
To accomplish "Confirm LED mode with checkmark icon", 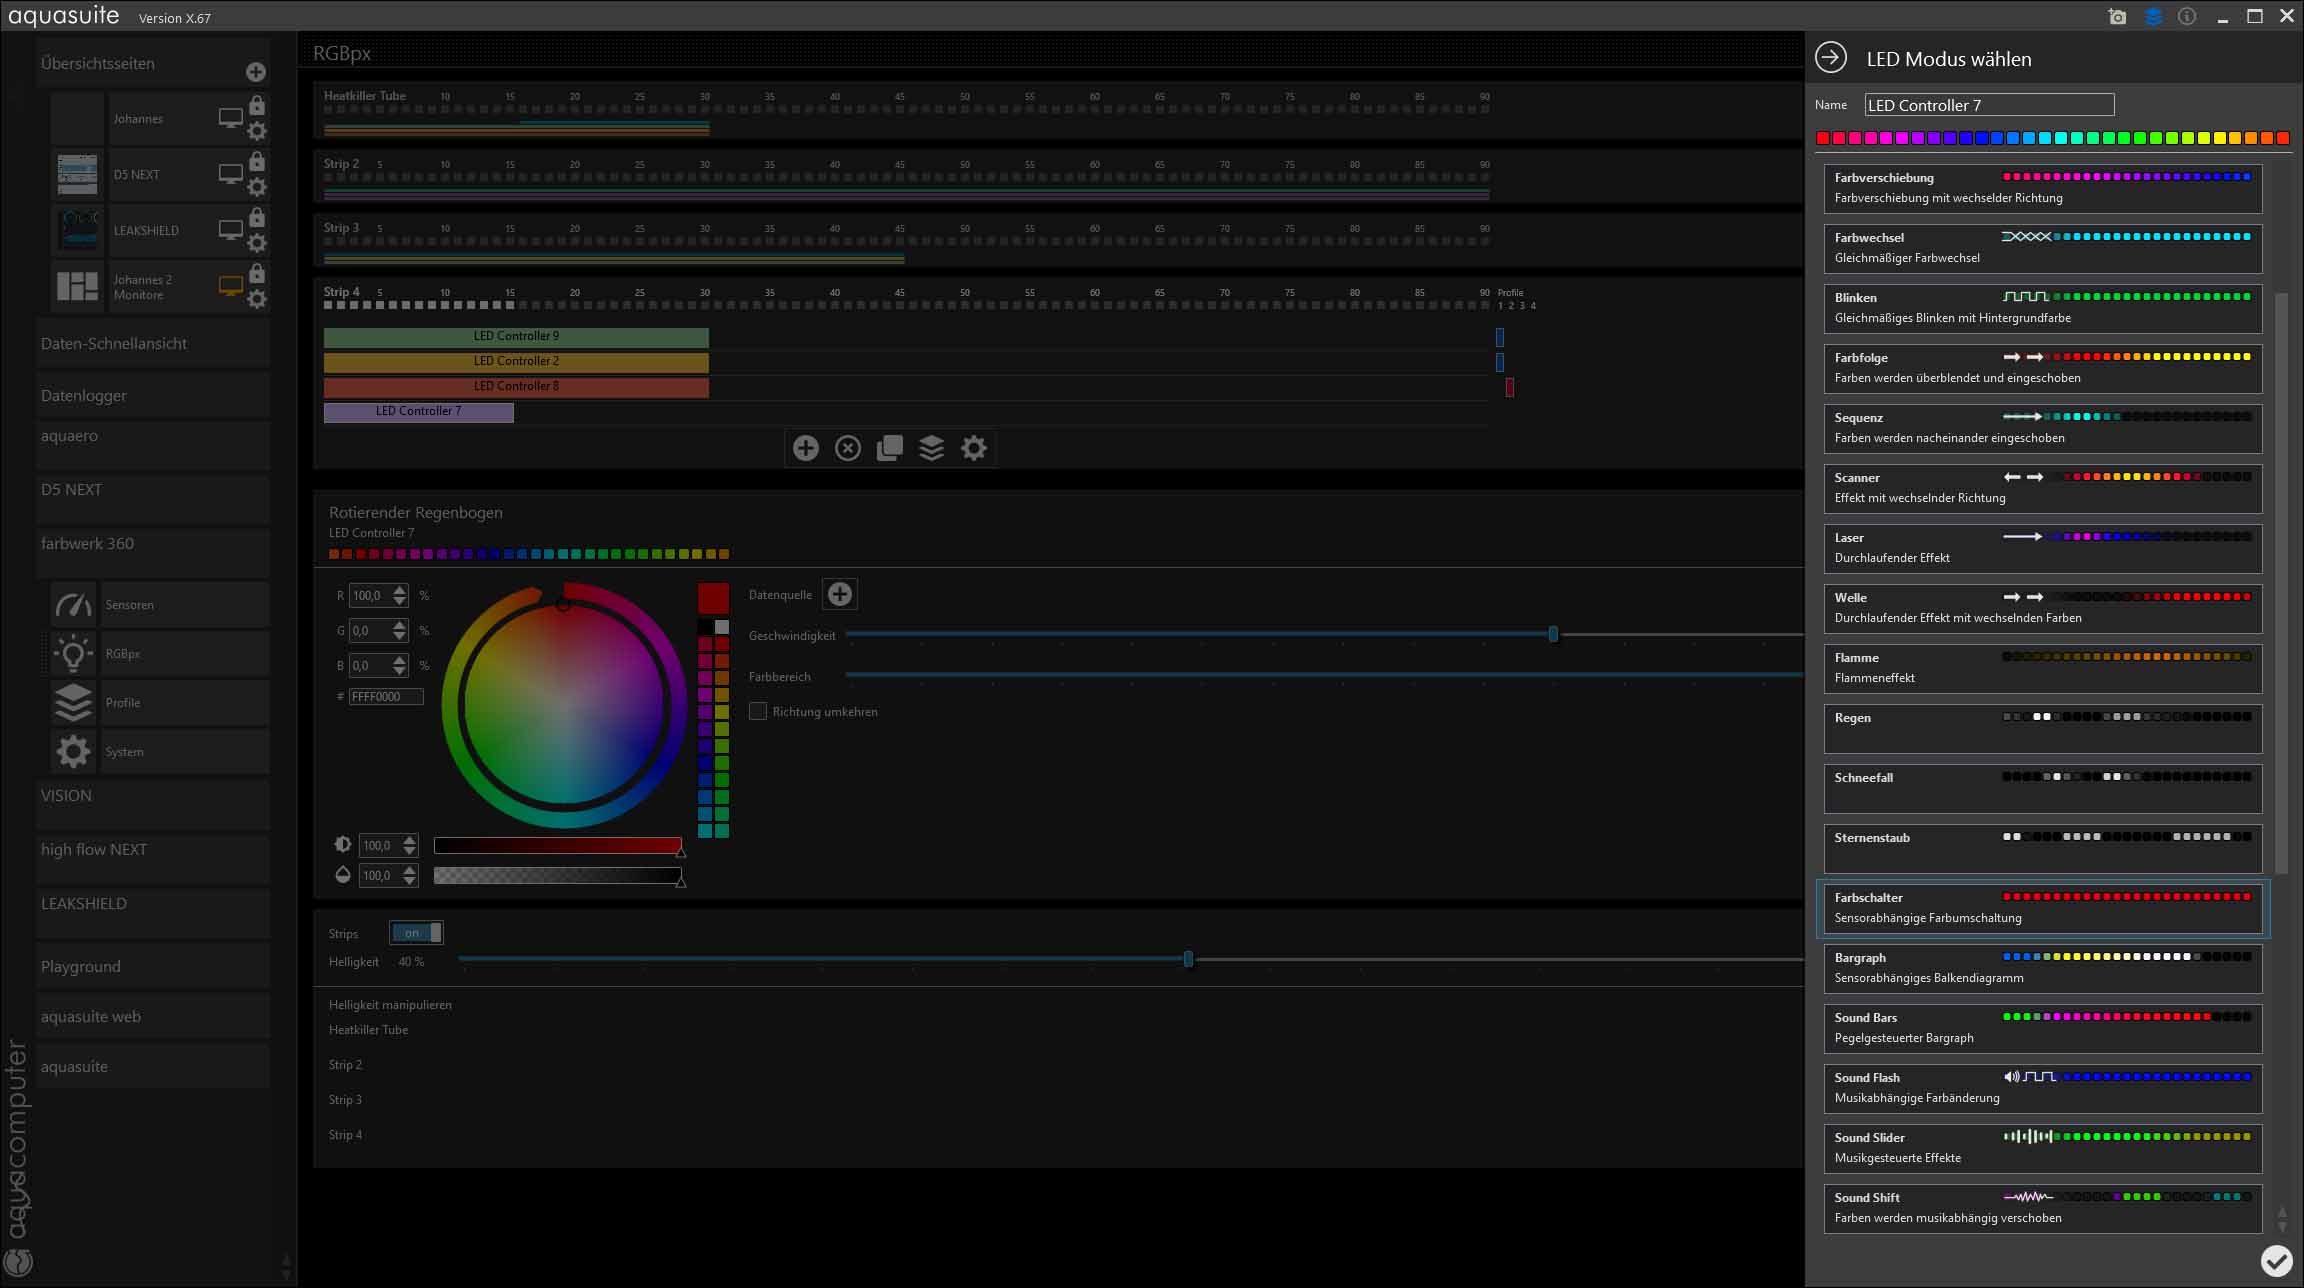I will tap(2276, 1260).
